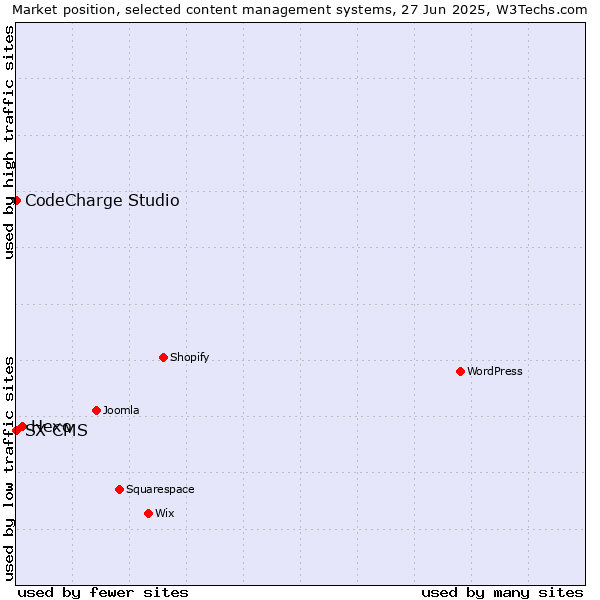Viewport: 600px width, 600px height.
Task: Click the 'used by high traffic sites' axis label
Action: click(x=9, y=143)
